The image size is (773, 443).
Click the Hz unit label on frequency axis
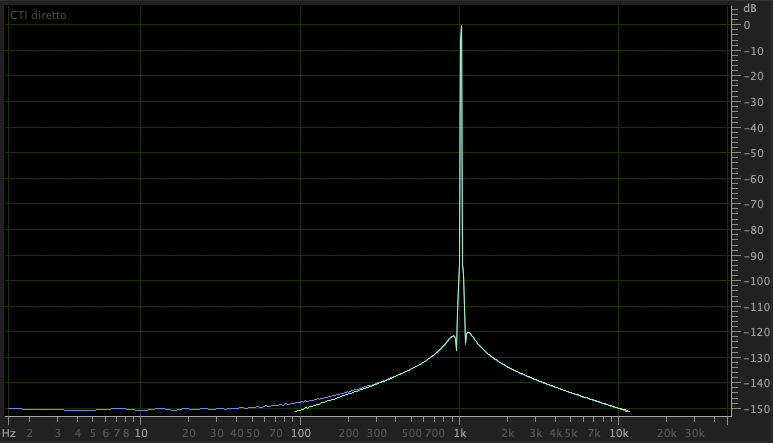tap(9, 433)
